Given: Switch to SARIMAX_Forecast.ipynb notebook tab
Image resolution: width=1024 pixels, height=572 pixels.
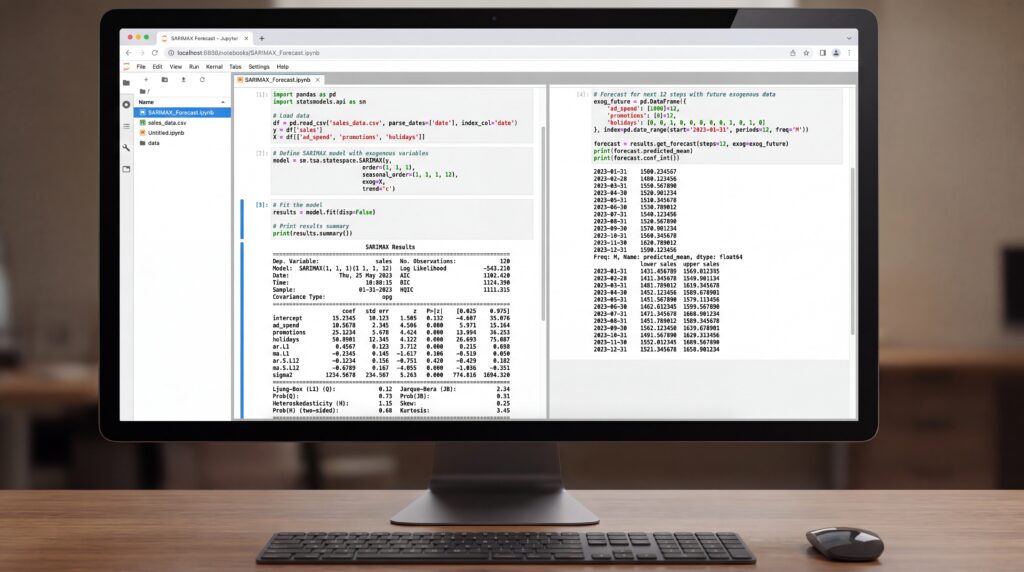Looking at the screenshot, I should point(278,80).
